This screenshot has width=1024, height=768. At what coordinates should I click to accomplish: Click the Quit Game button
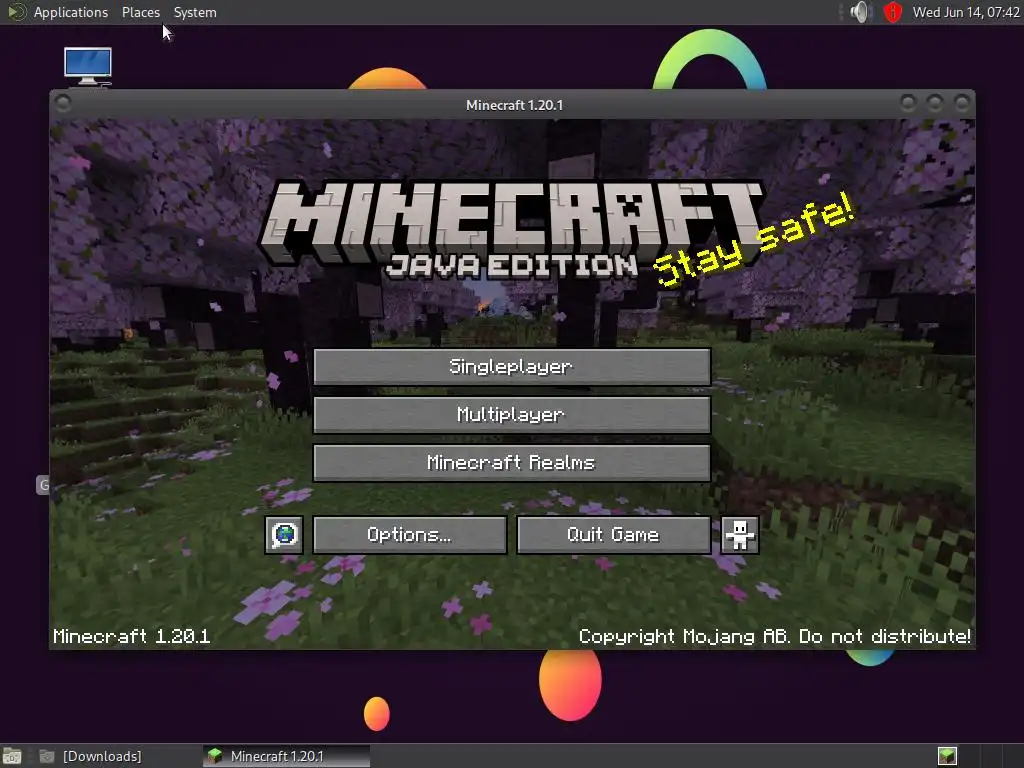pyautogui.click(x=614, y=535)
